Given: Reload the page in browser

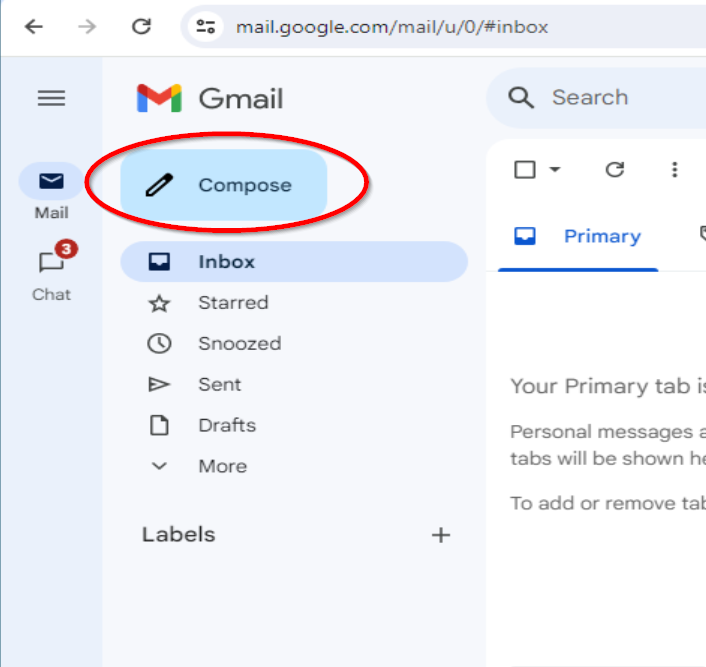Looking at the screenshot, I should [141, 27].
